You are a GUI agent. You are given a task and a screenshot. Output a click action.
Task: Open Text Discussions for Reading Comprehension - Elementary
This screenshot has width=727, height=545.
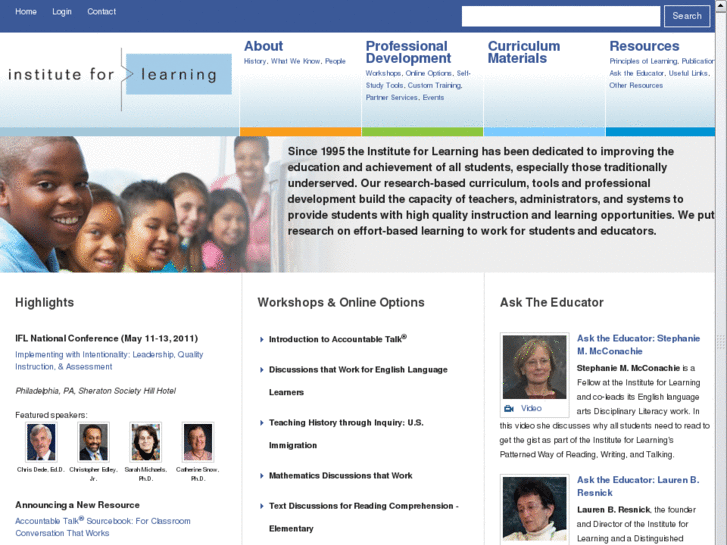pos(364,517)
